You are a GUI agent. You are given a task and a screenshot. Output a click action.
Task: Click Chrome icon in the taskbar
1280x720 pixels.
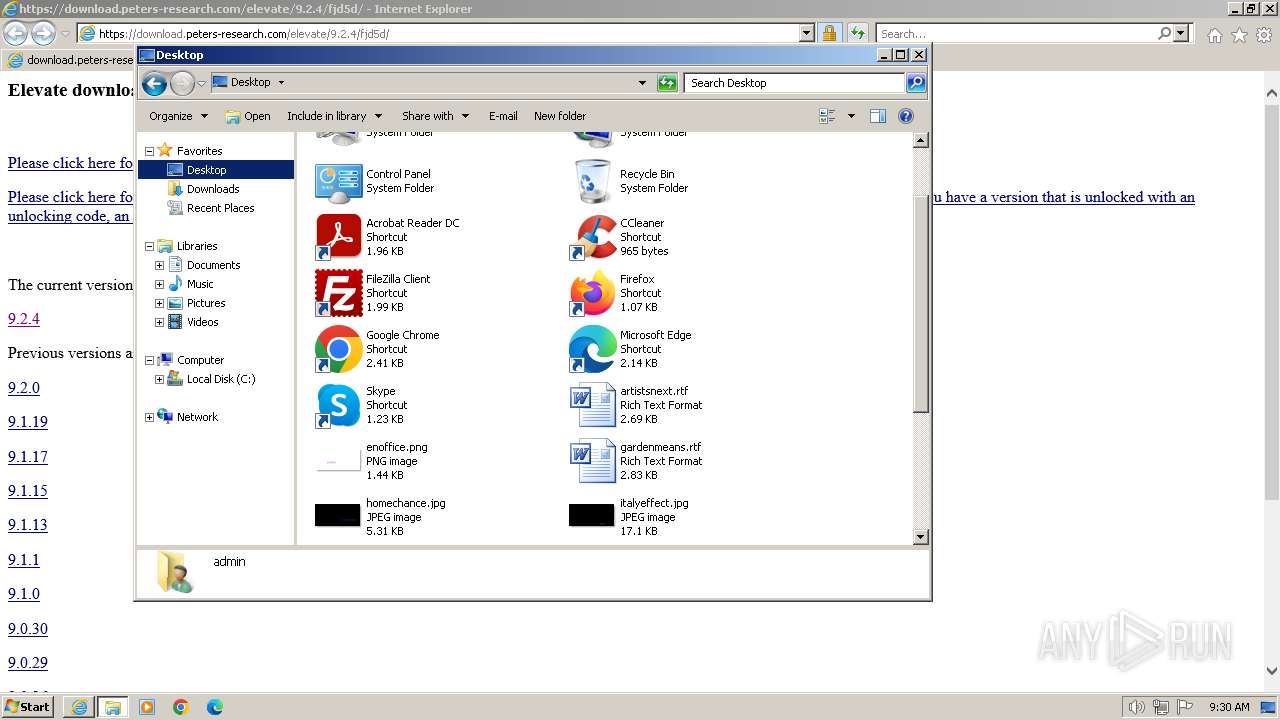point(181,707)
